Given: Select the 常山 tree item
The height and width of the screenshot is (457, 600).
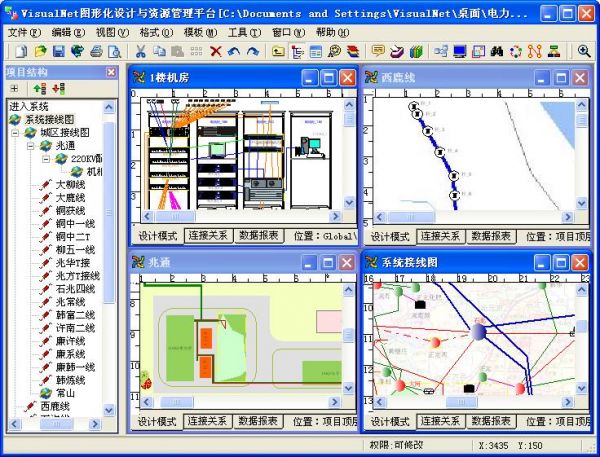Looking at the screenshot, I should 65,393.
